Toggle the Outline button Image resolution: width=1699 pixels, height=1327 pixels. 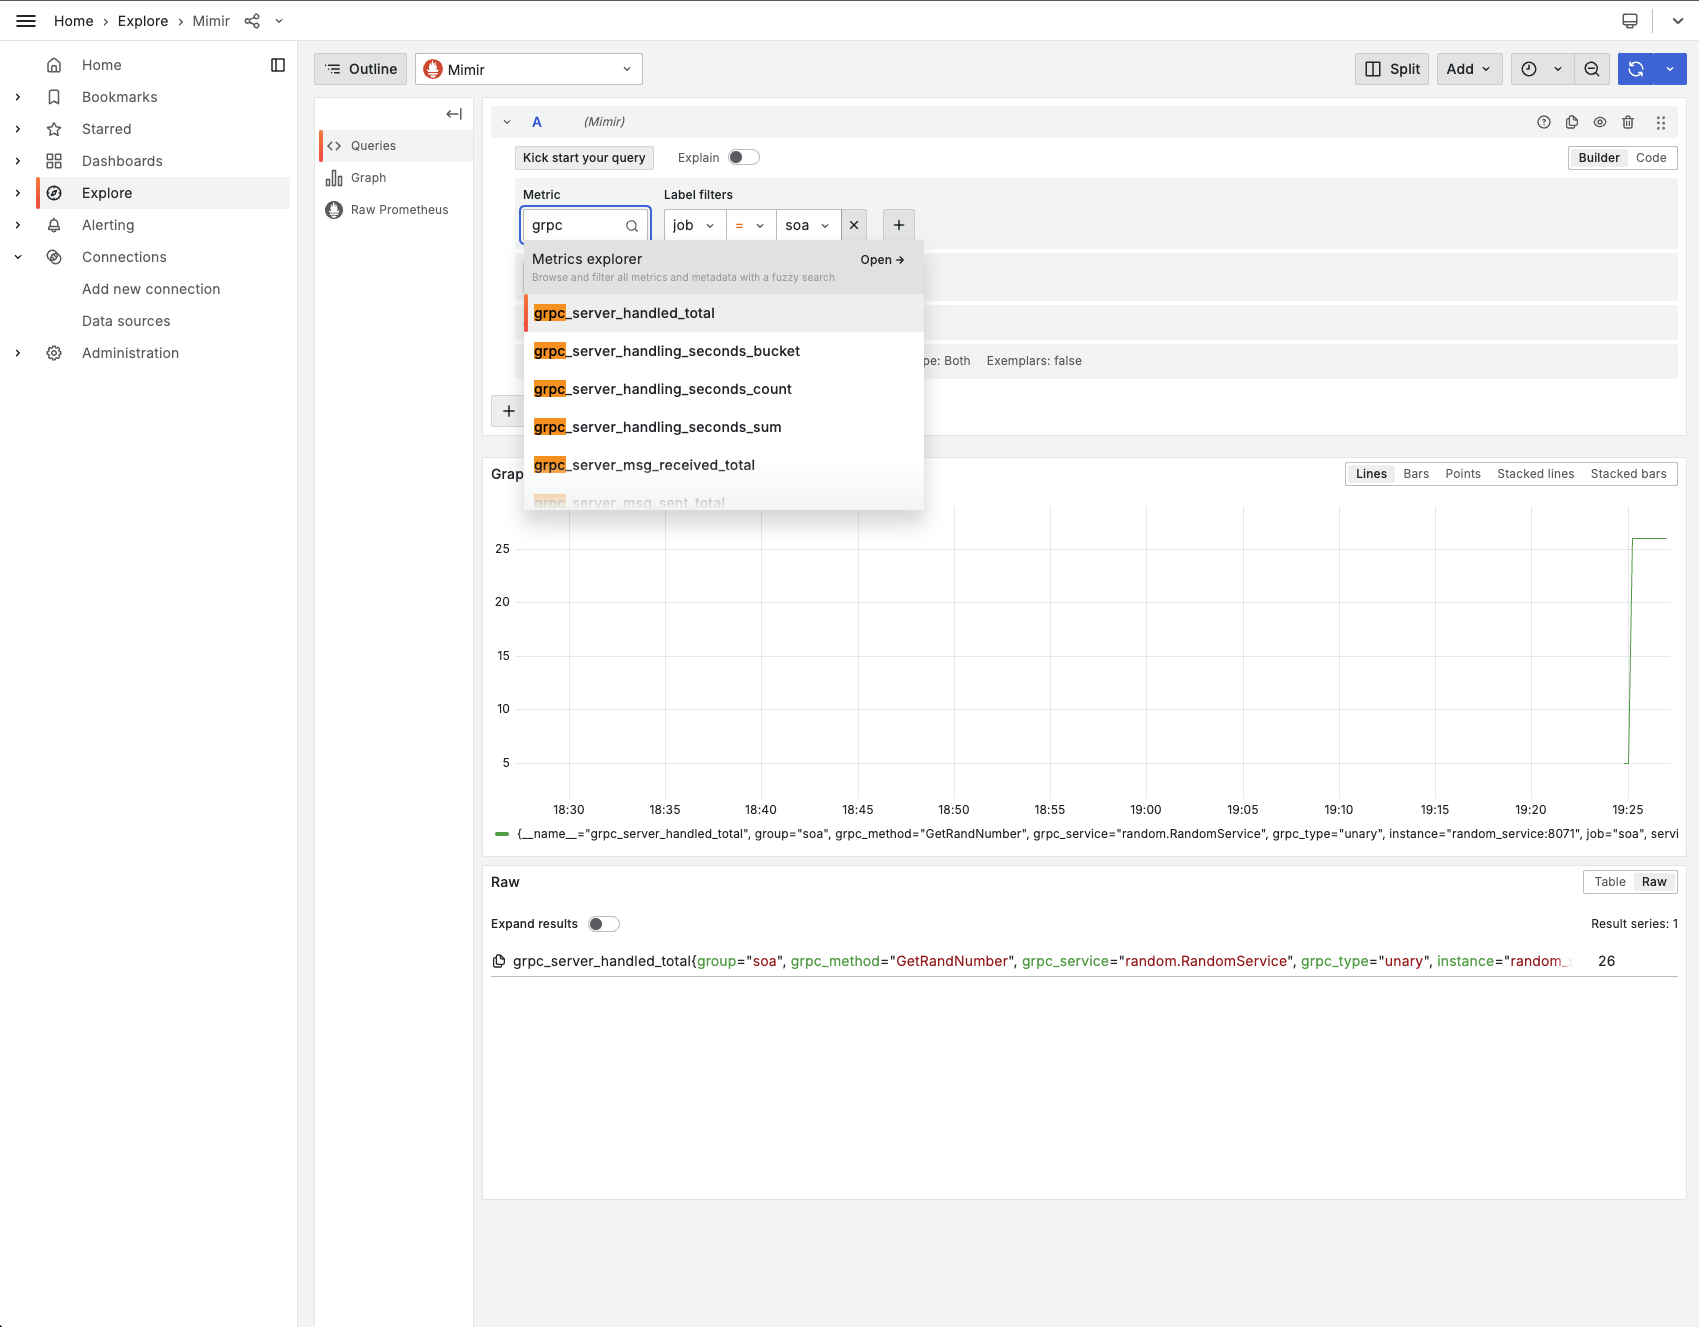[x=361, y=69]
